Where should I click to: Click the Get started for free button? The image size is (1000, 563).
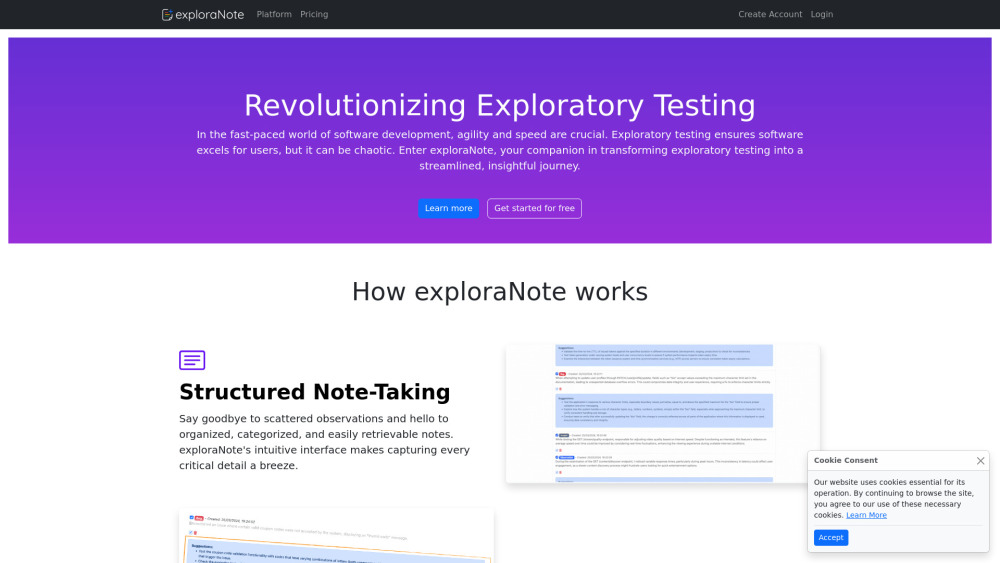coord(534,208)
